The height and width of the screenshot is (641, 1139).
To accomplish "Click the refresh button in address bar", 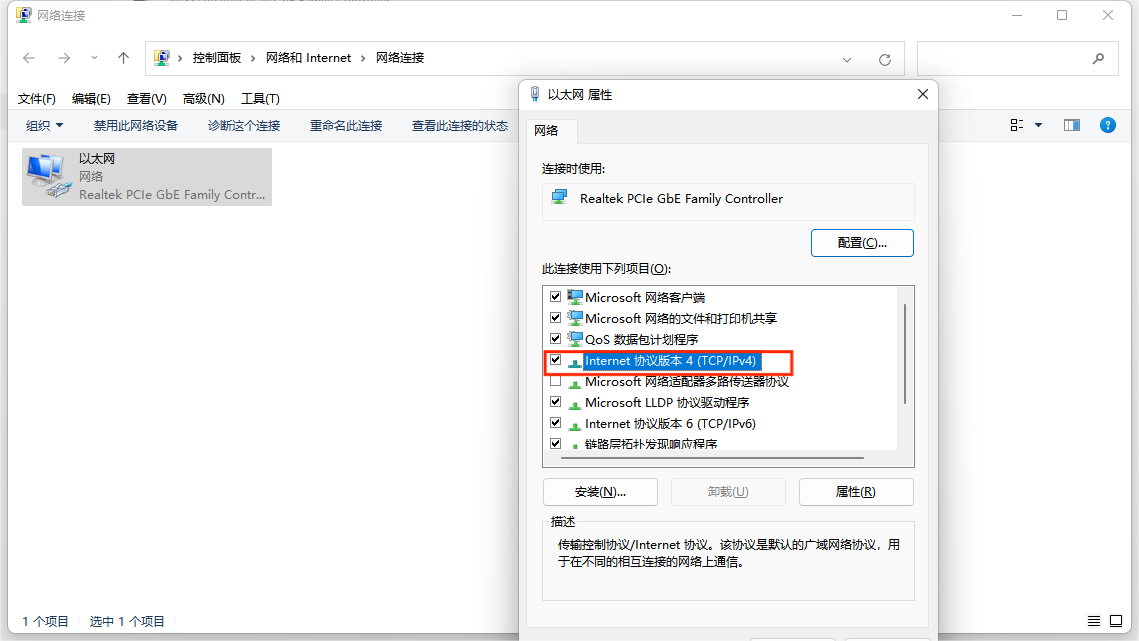I will 884,59.
